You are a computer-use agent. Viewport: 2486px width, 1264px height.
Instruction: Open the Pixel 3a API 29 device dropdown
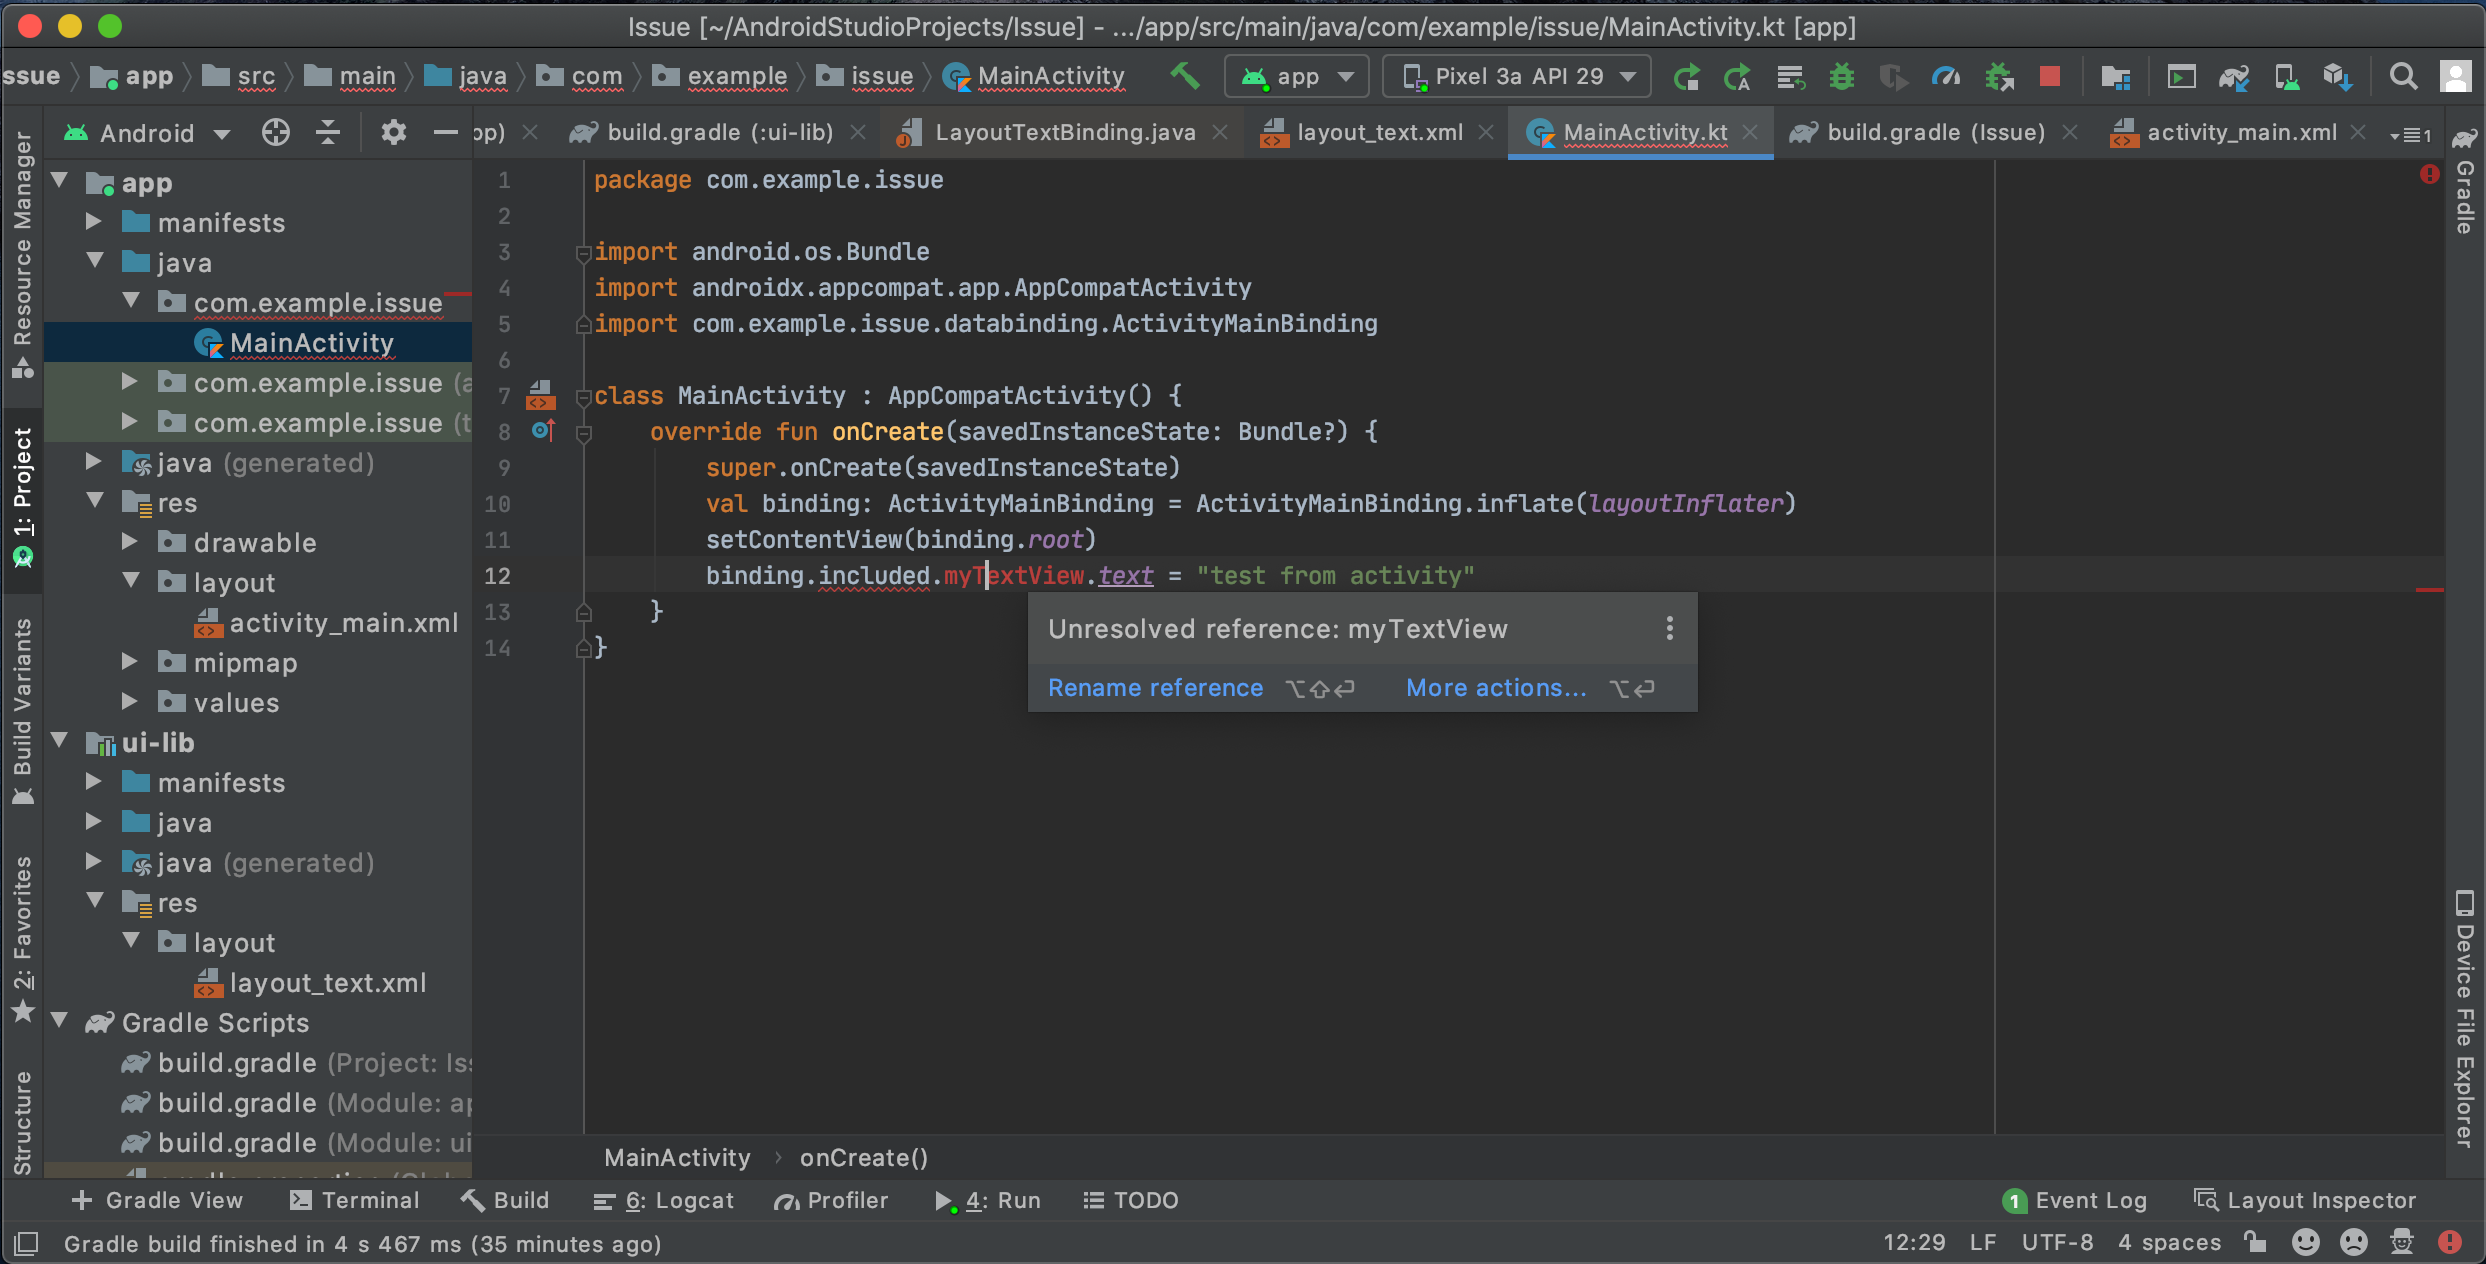click(1516, 76)
